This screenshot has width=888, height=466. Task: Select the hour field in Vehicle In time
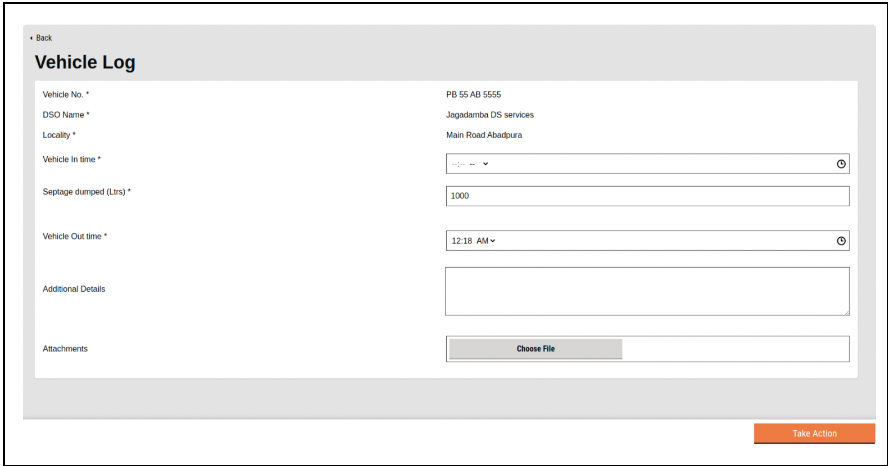click(454, 164)
